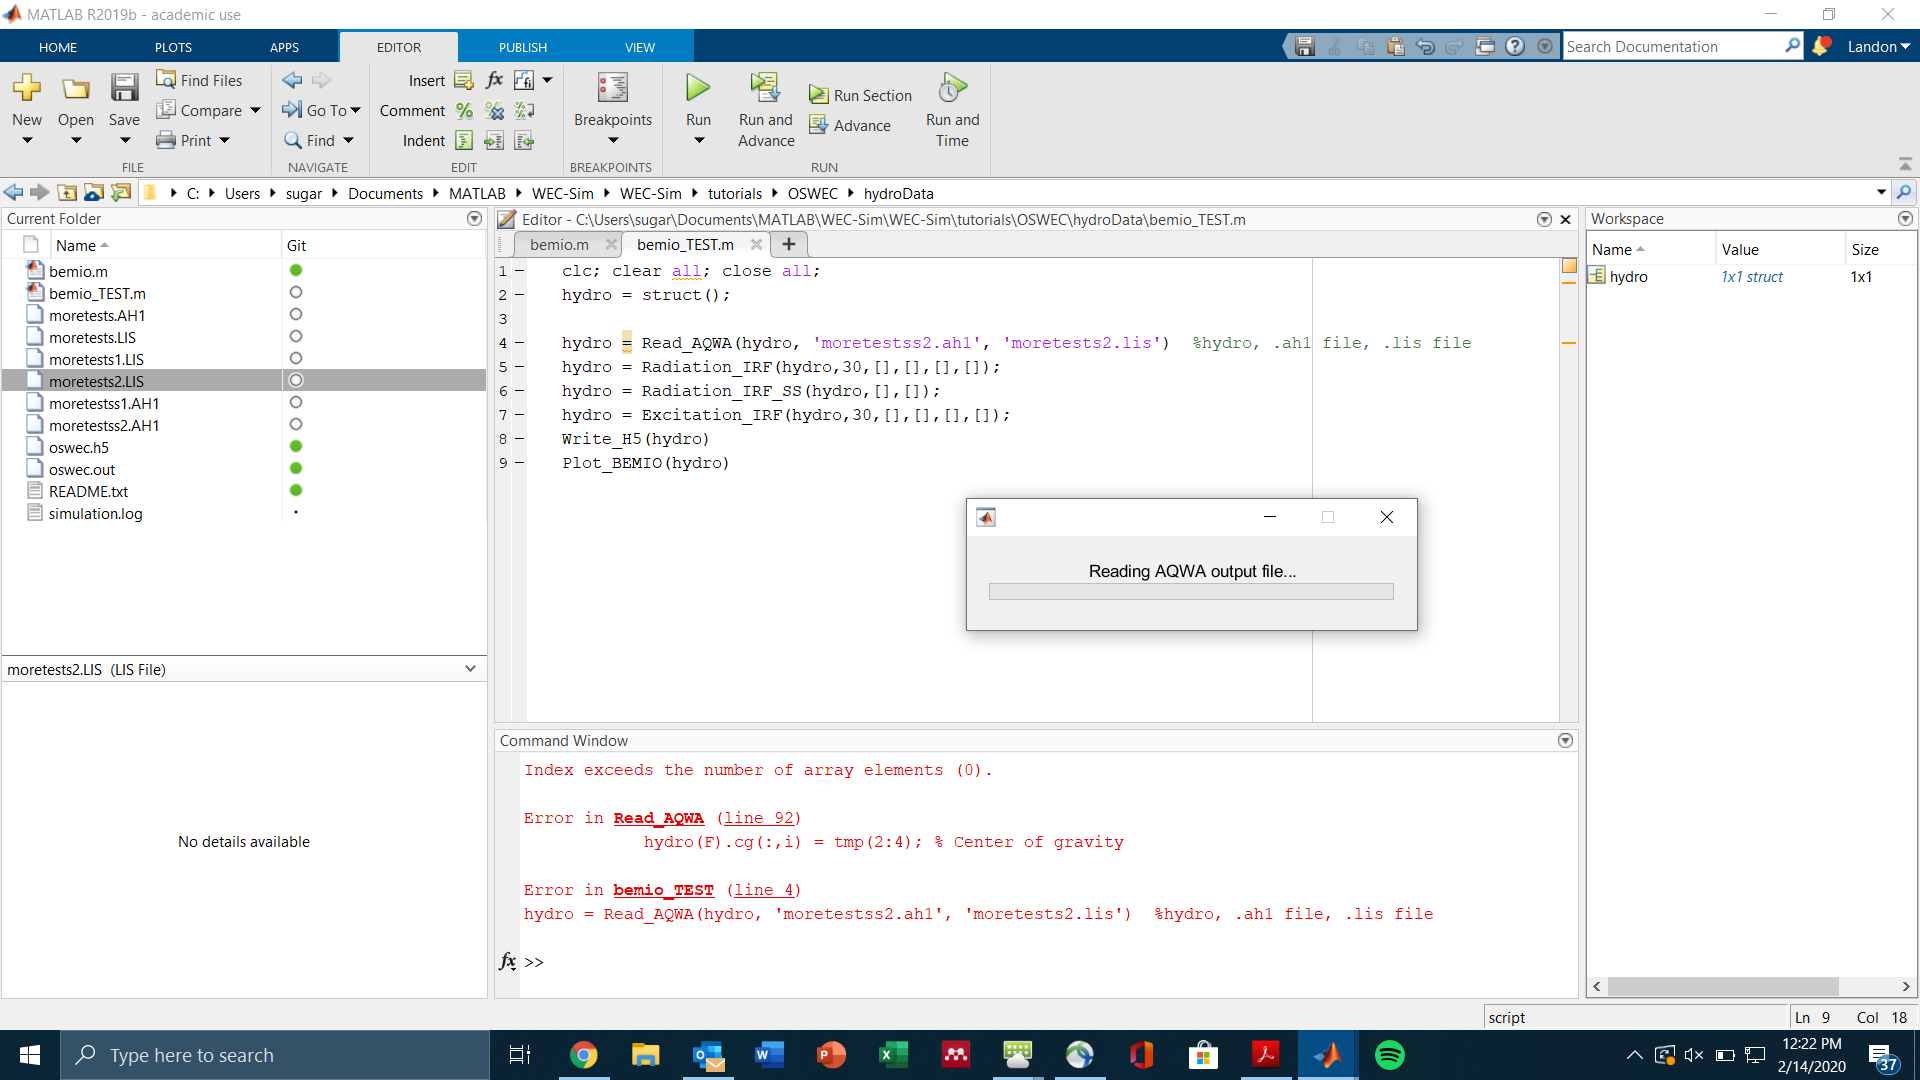
Task: Expand the Compare dropdown arrow
Action: coord(256,110)
